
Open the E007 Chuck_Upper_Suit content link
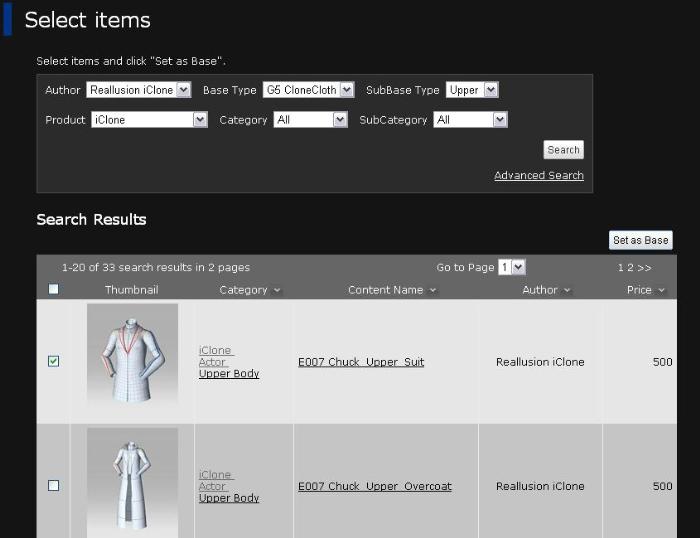coord(361,362)
